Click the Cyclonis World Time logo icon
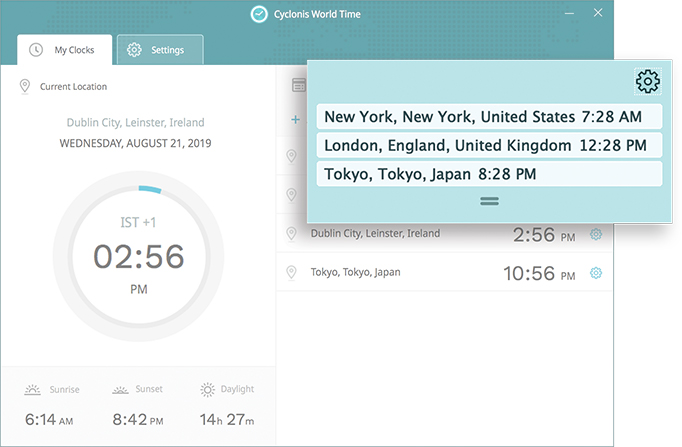This screenshot has width=682, height=447. [259, 14]
